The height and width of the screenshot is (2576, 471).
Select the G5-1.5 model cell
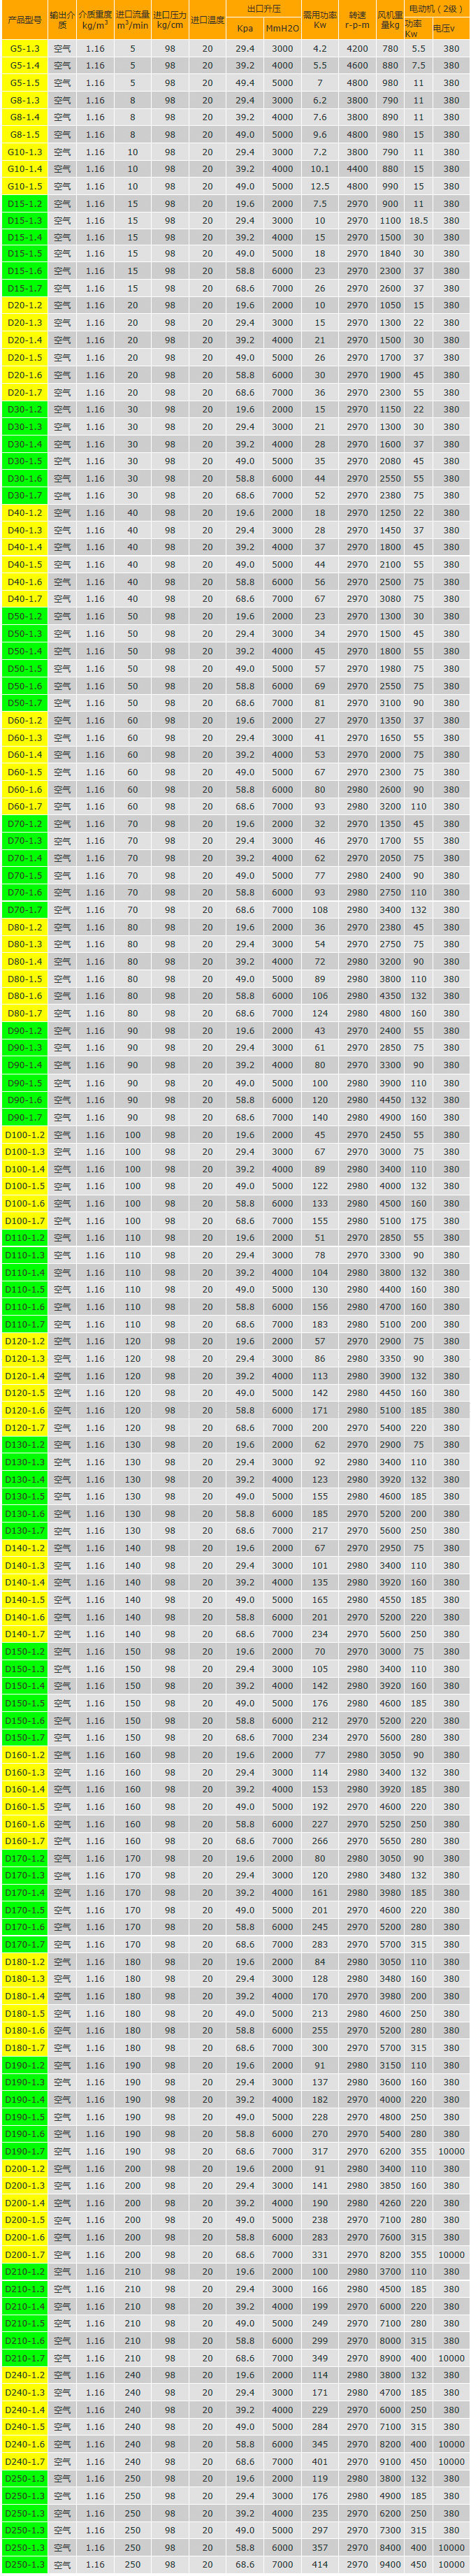[25, 83]
